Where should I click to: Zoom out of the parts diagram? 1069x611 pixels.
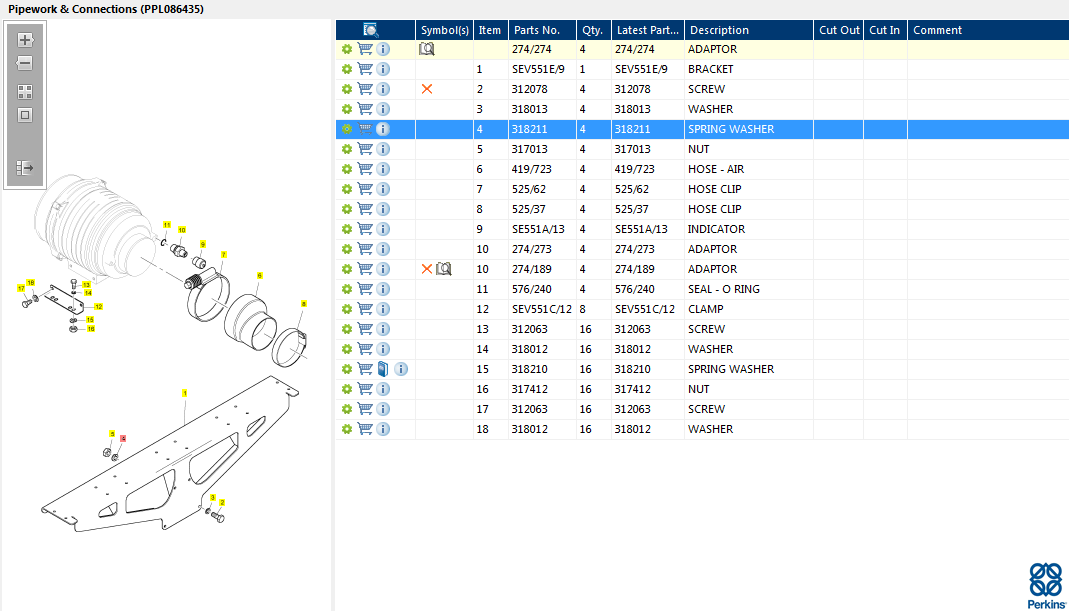[x=25, y=63]
